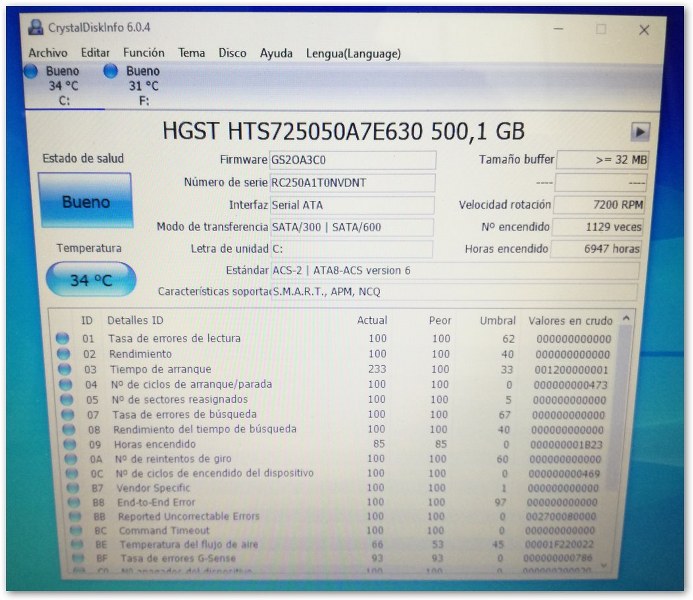Click the next disk arrow button
The width and height of the screenshot is (693, 600).
pos(640,132)
